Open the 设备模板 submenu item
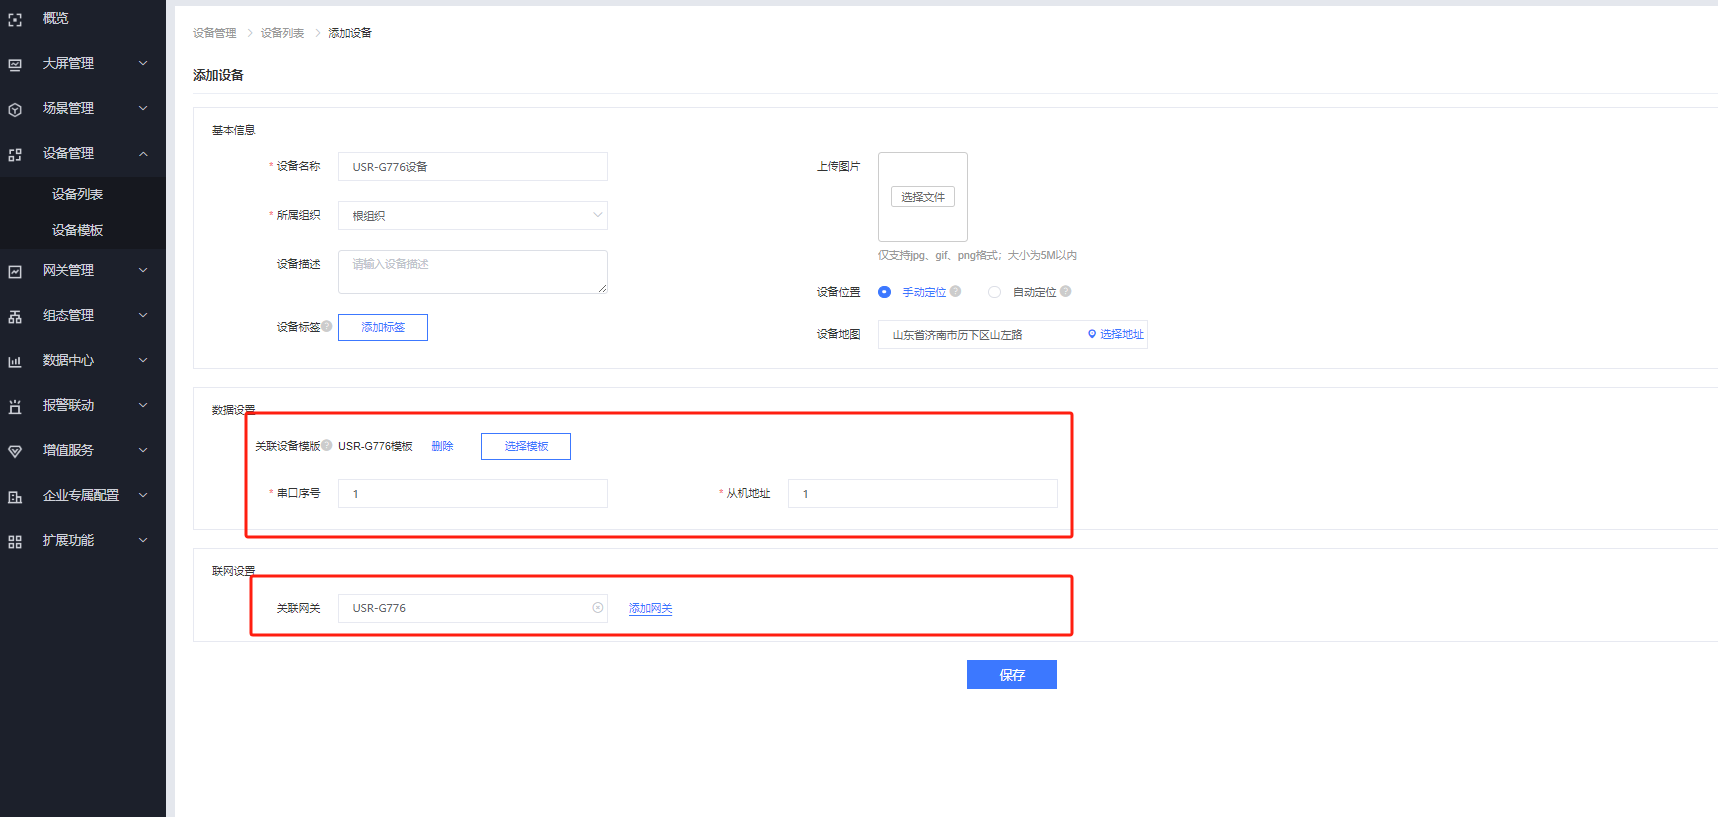Viewport: 1718px width, 817px height. tap(78, 230)
